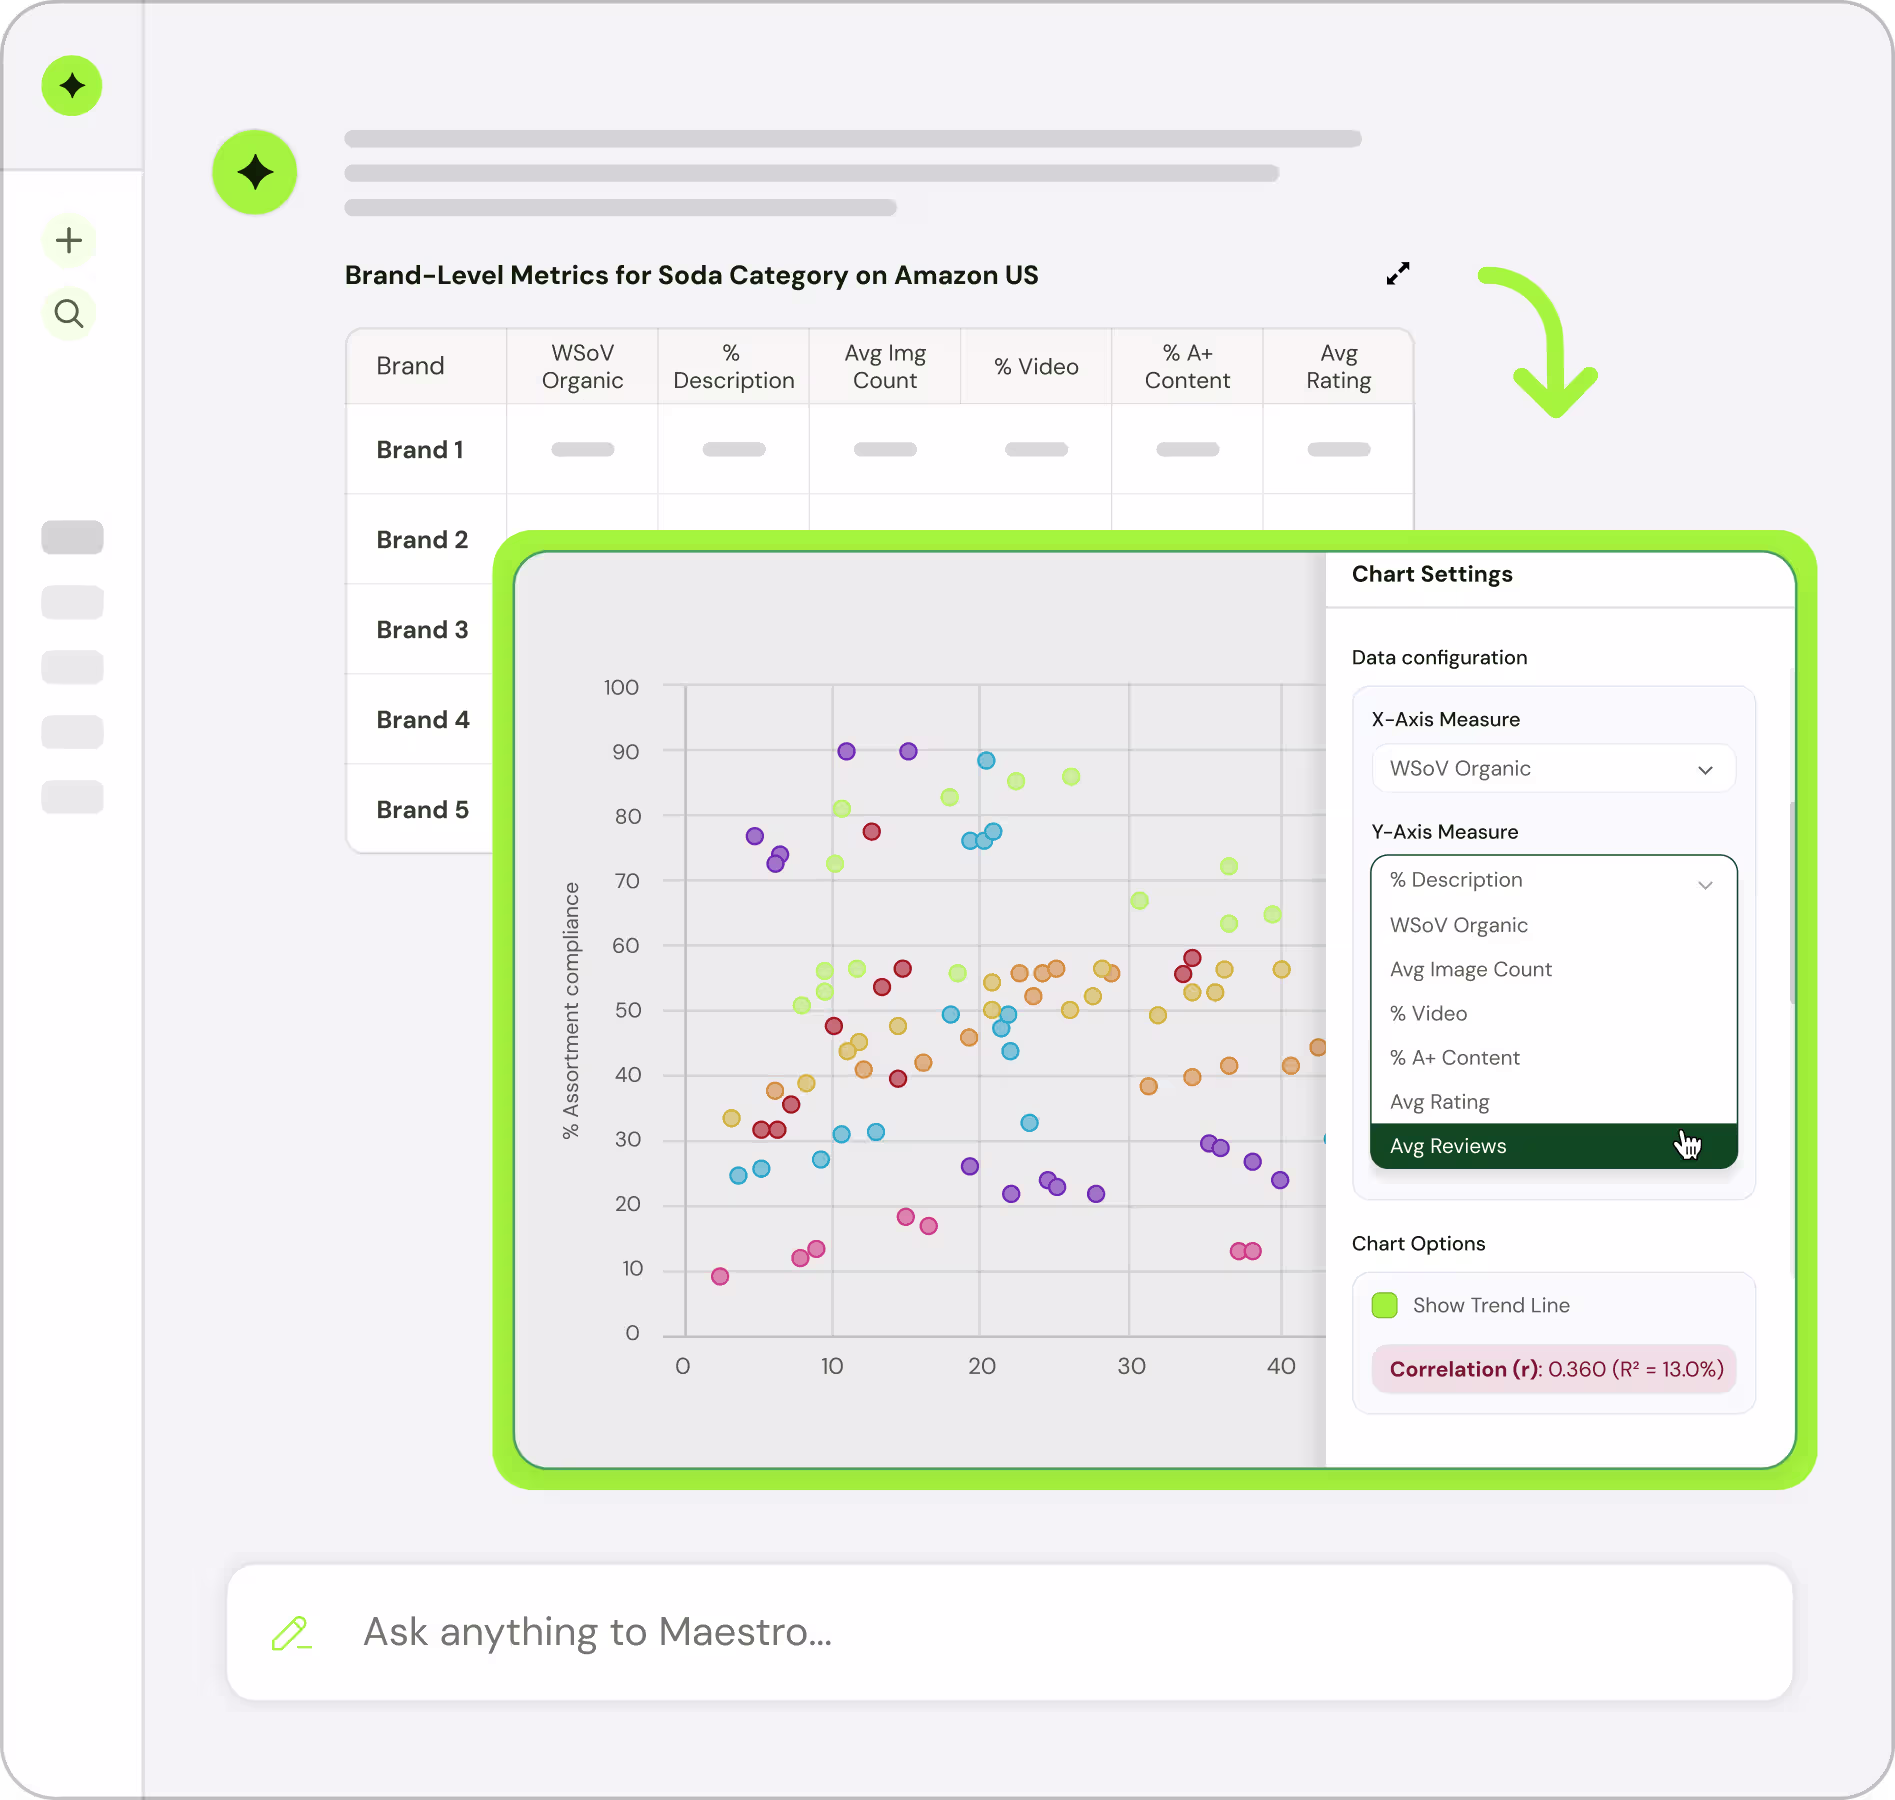Click the plus icon to start new chat
1895x1800 pixels.
click(x=69, y=241)
